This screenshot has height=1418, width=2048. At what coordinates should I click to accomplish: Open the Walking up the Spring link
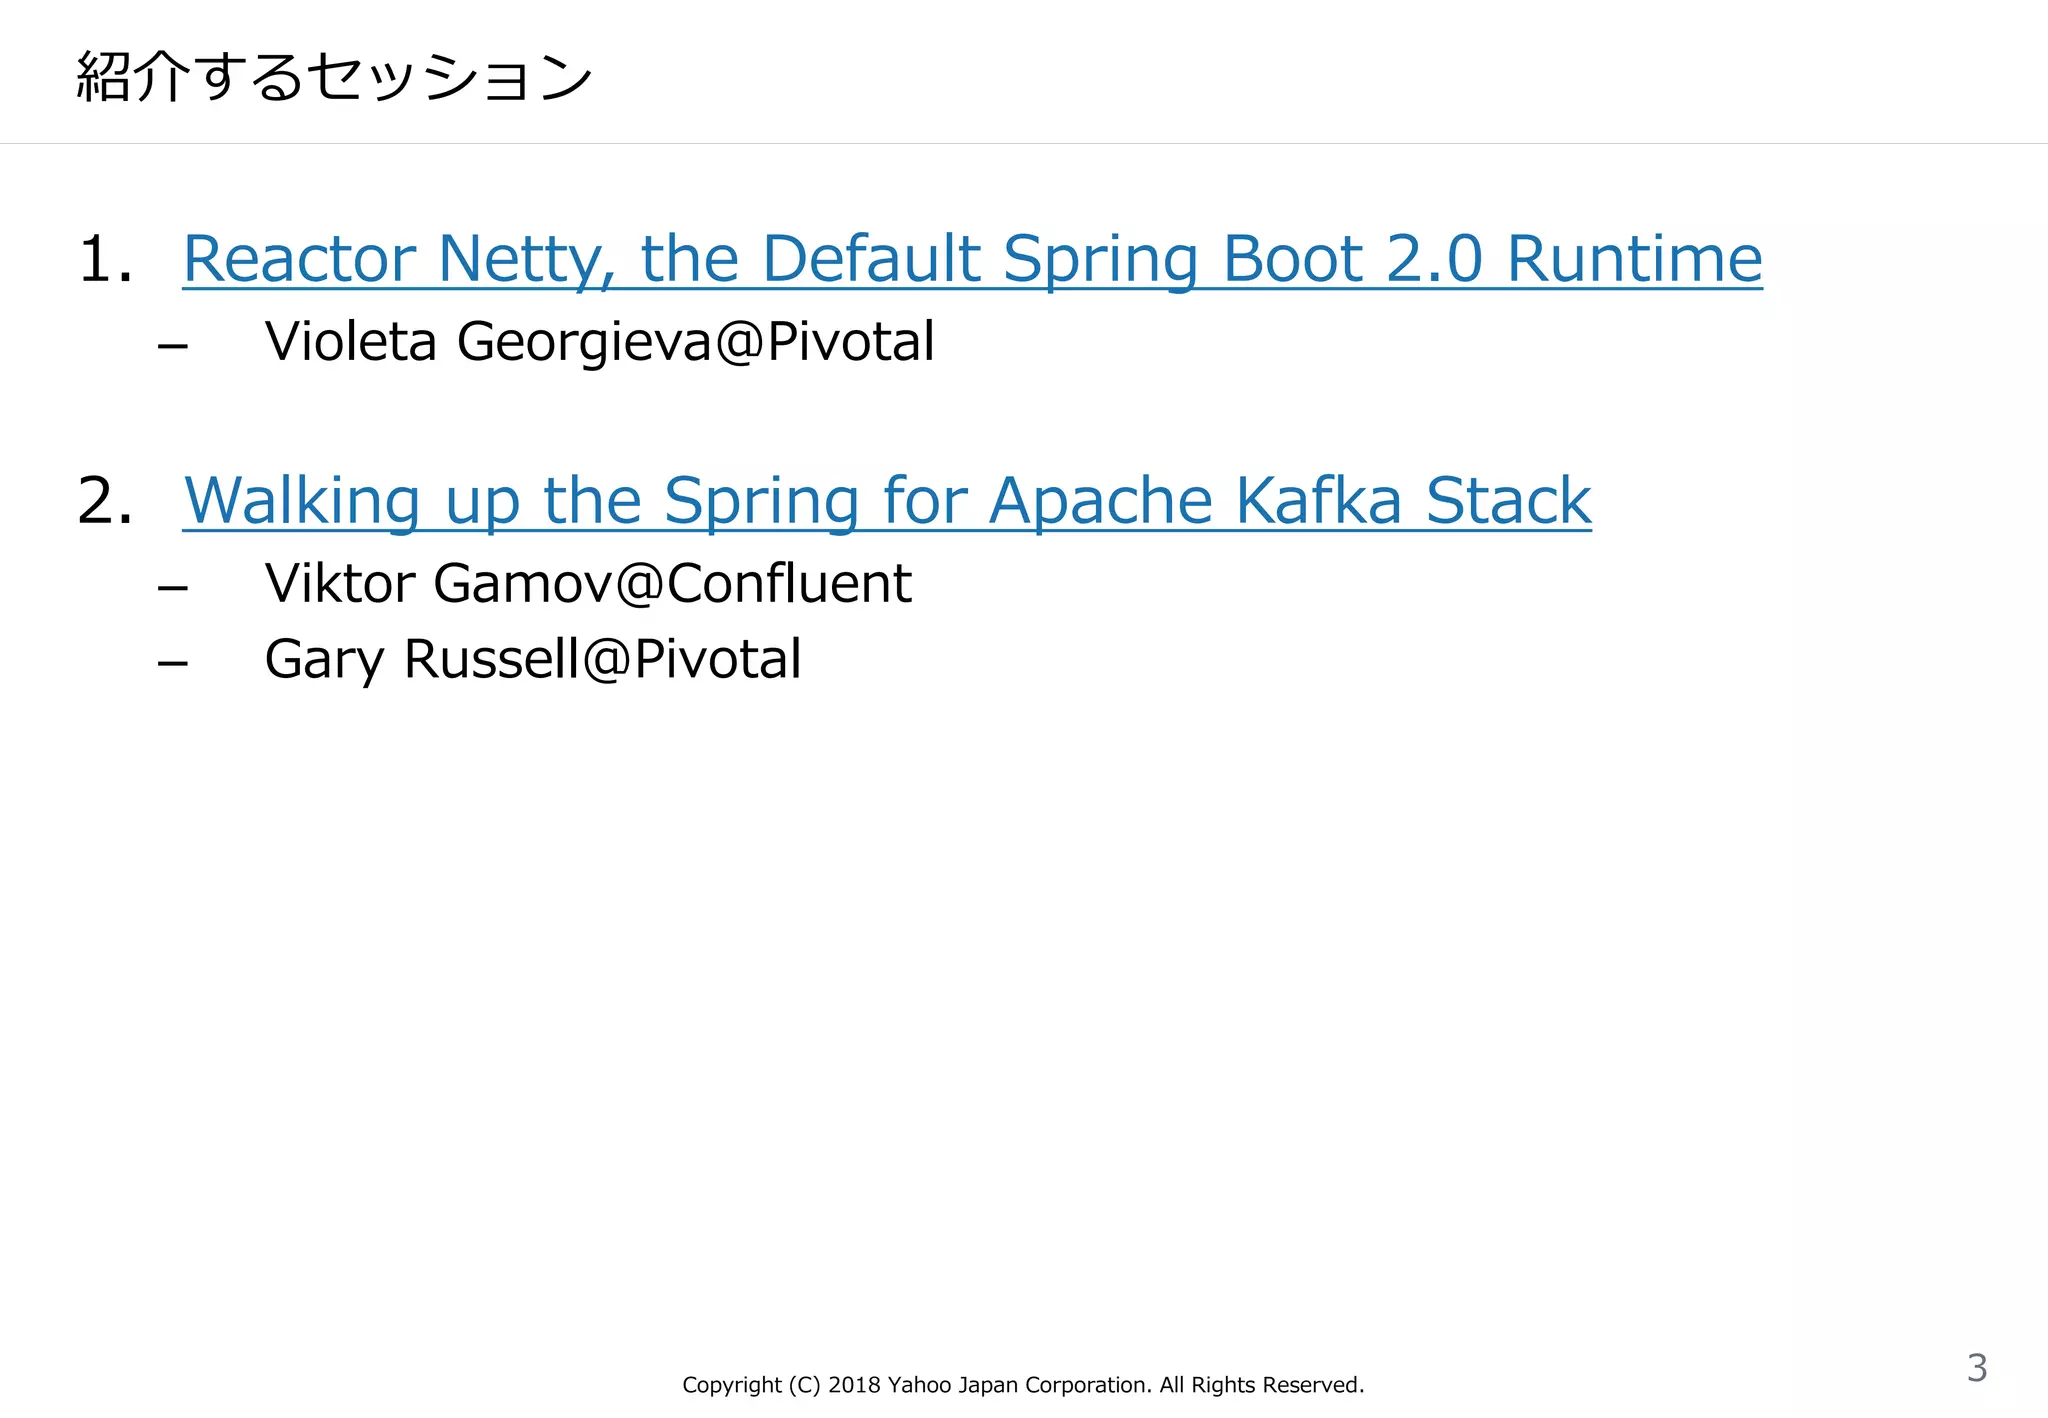[886, 500]
